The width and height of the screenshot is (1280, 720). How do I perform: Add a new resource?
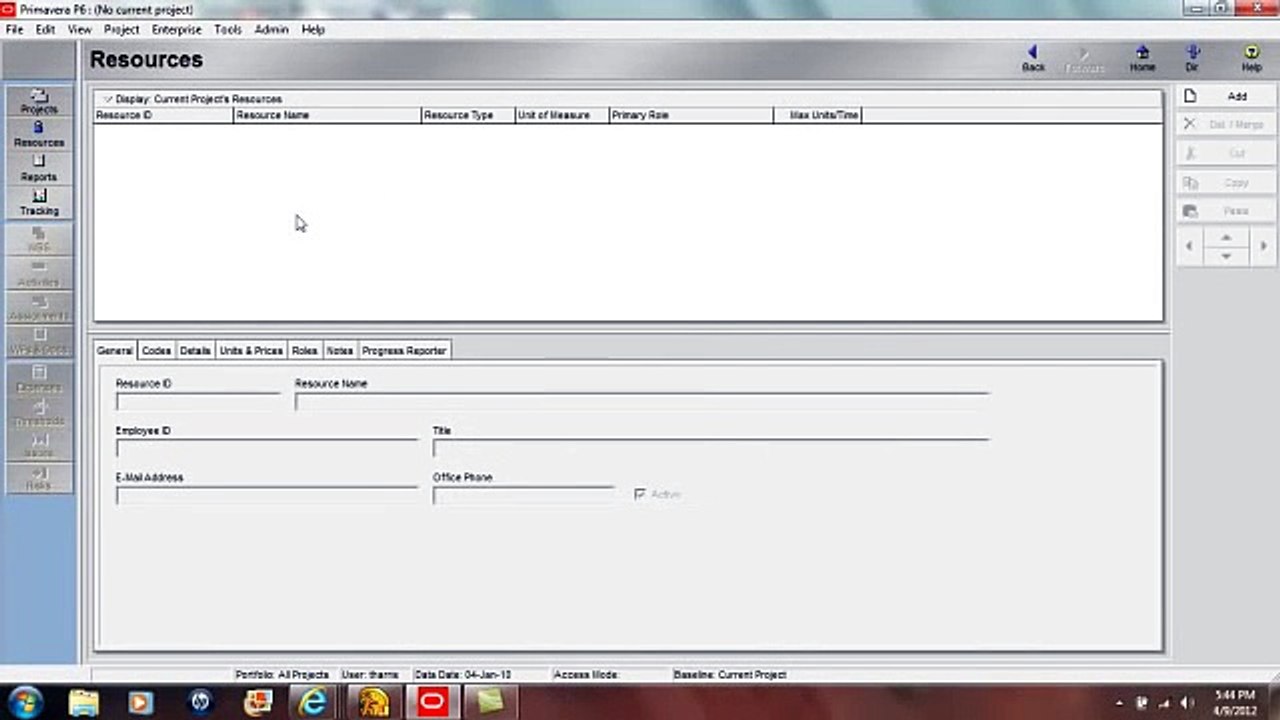[1226, 97]
